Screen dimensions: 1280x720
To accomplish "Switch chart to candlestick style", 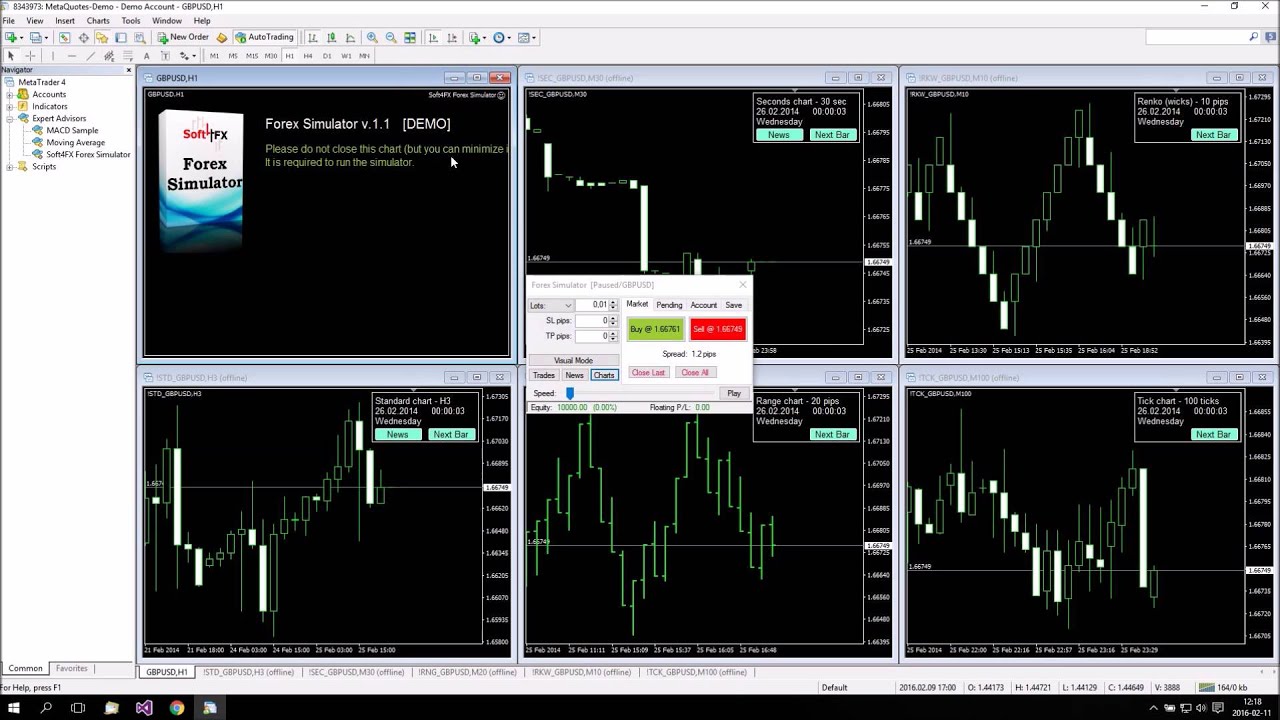I will click(x=332, y=37).
